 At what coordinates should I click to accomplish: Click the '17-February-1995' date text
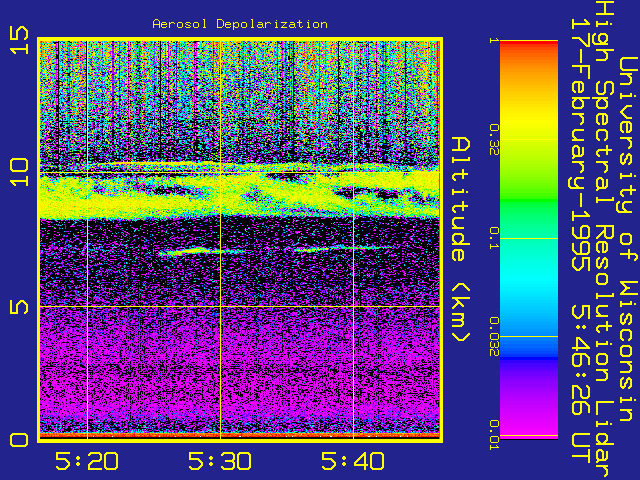580,144
